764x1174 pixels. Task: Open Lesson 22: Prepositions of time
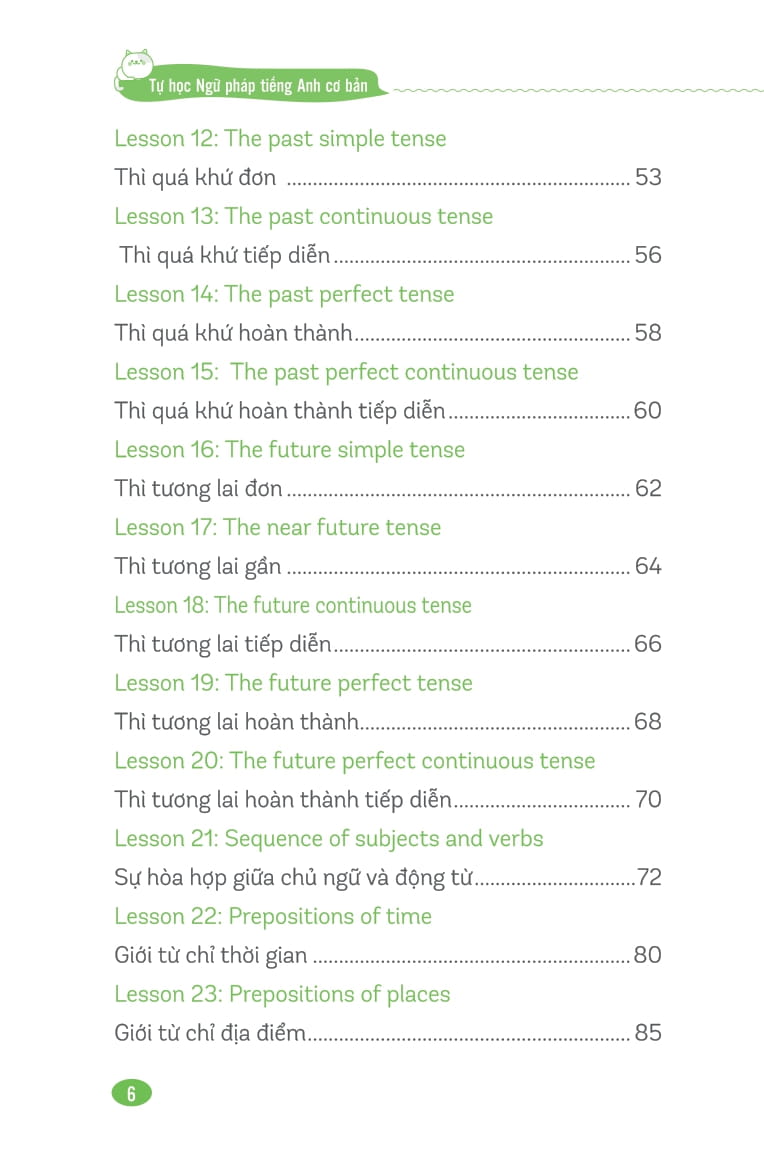pos(273,917)
